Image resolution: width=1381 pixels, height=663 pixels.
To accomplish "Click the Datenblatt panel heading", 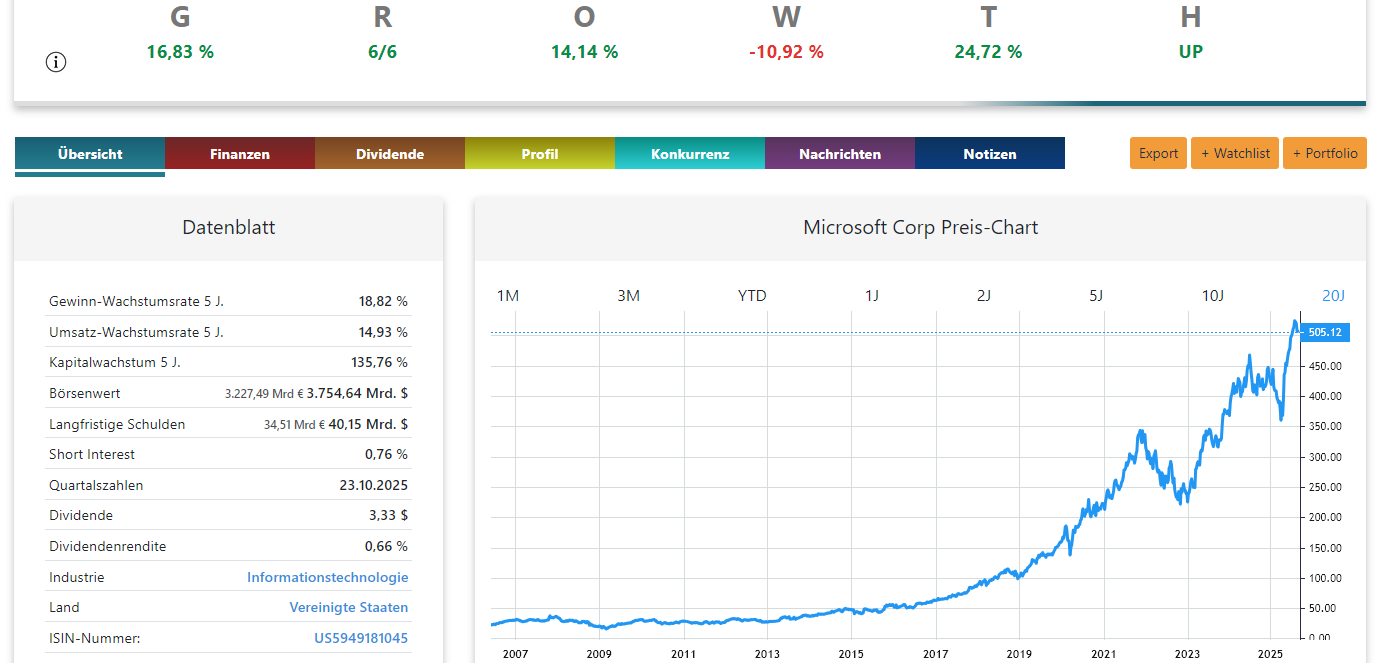I will point(228,227).
